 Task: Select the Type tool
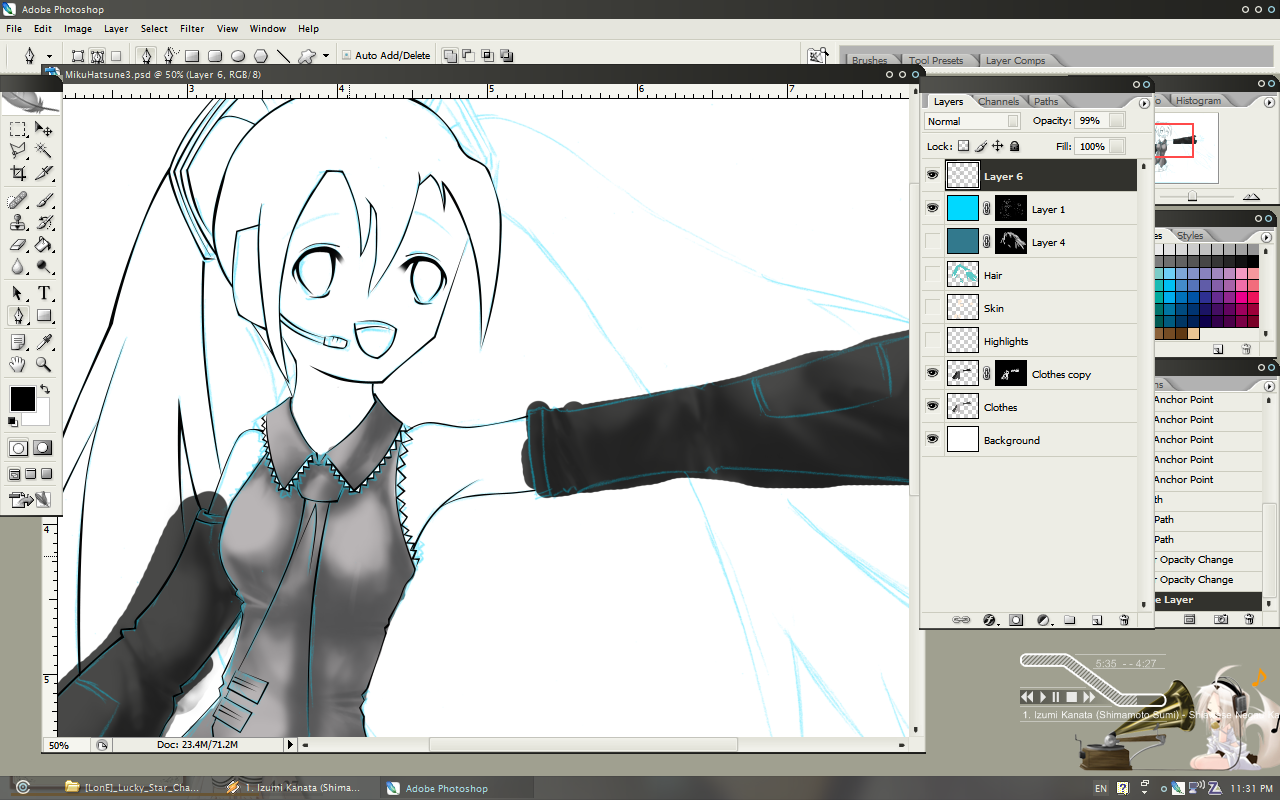[44, 293]
